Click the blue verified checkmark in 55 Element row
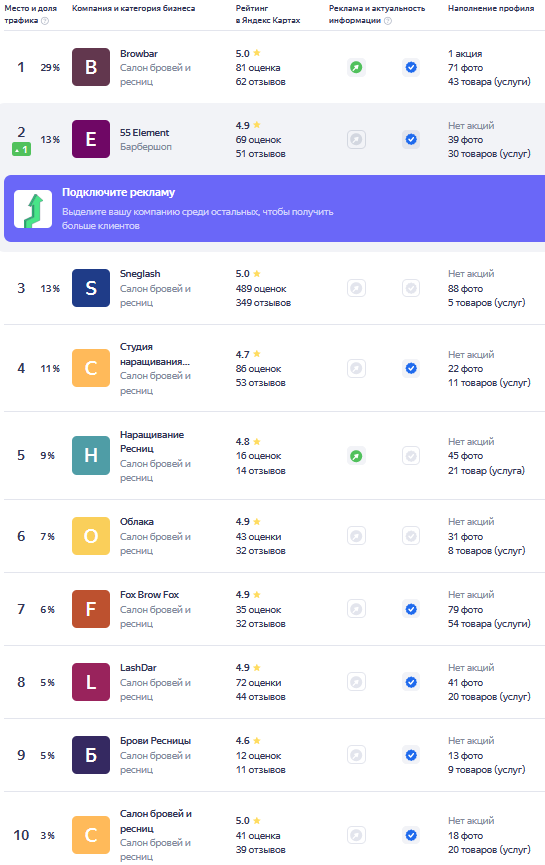 pyautogui.click(x=411, y=139)
